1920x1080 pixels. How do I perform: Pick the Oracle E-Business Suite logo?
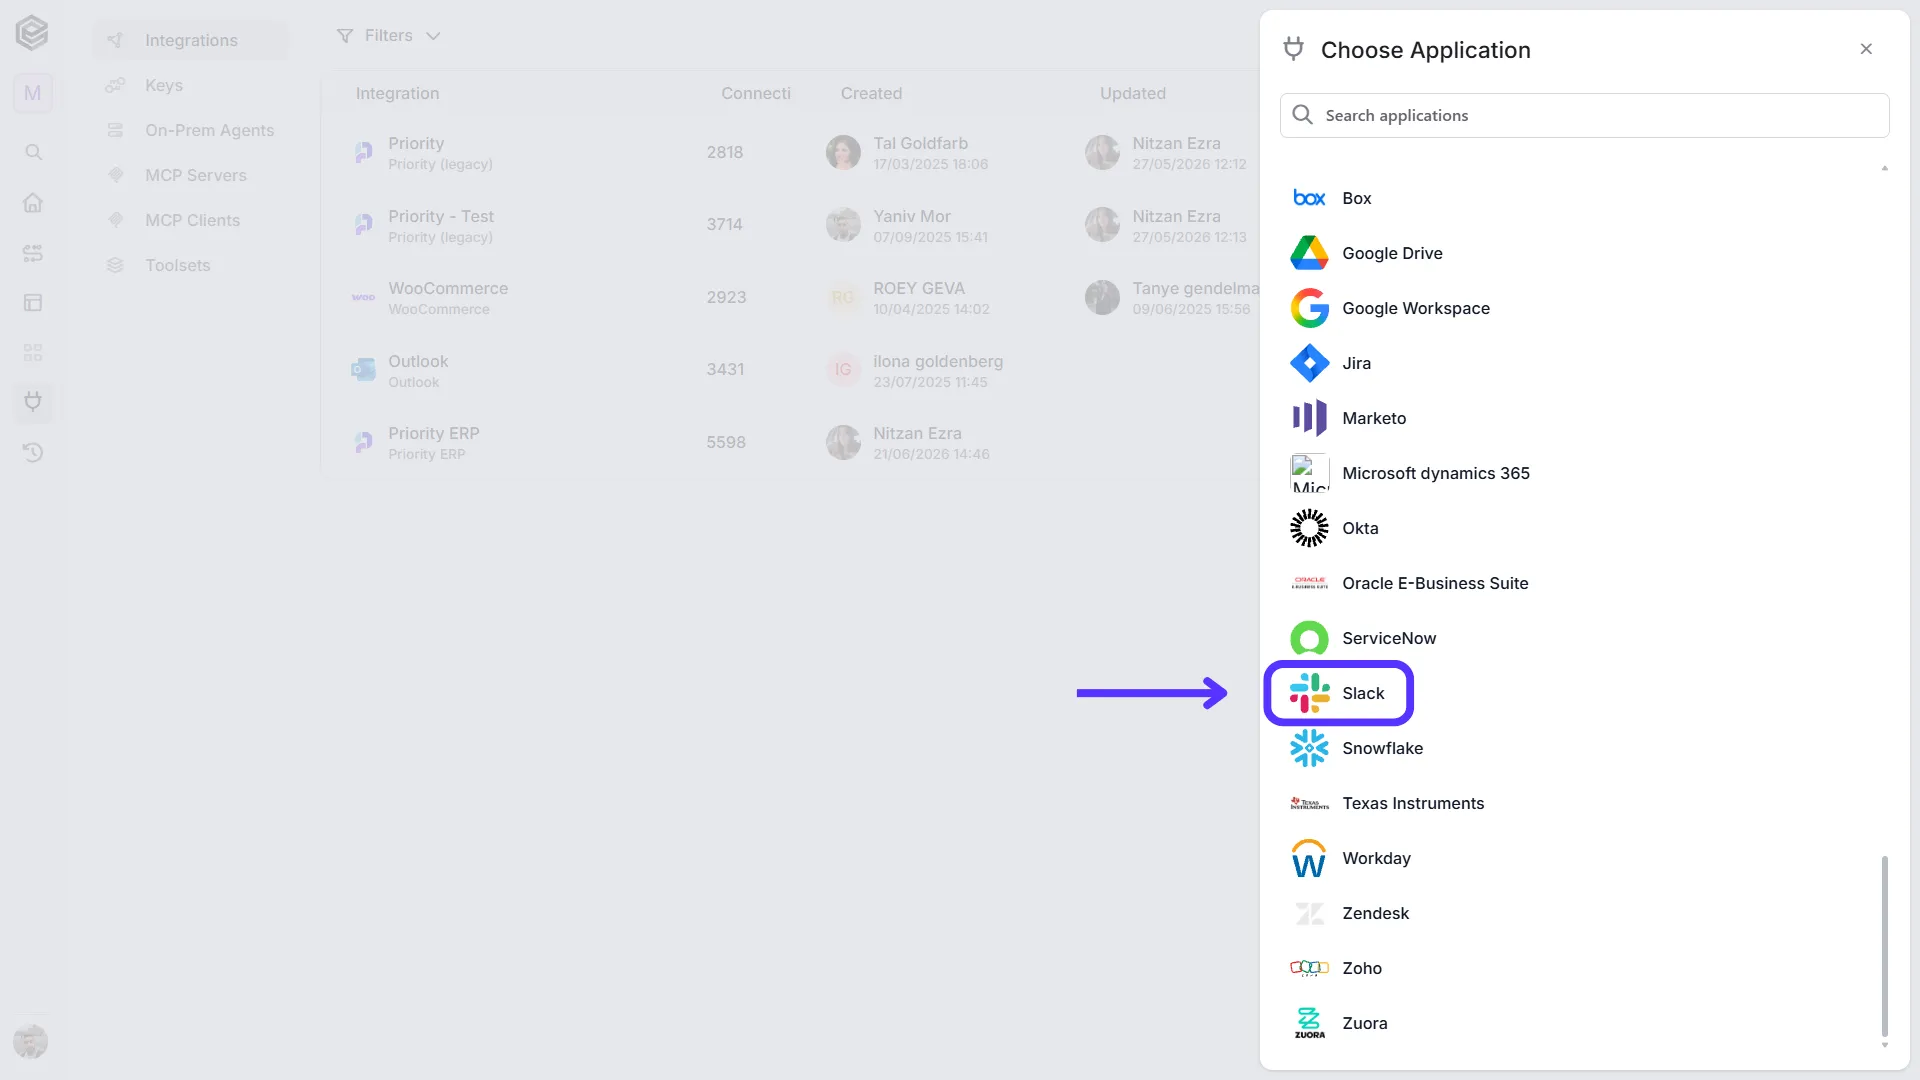pyautogui.click(x=1309, y=583)
